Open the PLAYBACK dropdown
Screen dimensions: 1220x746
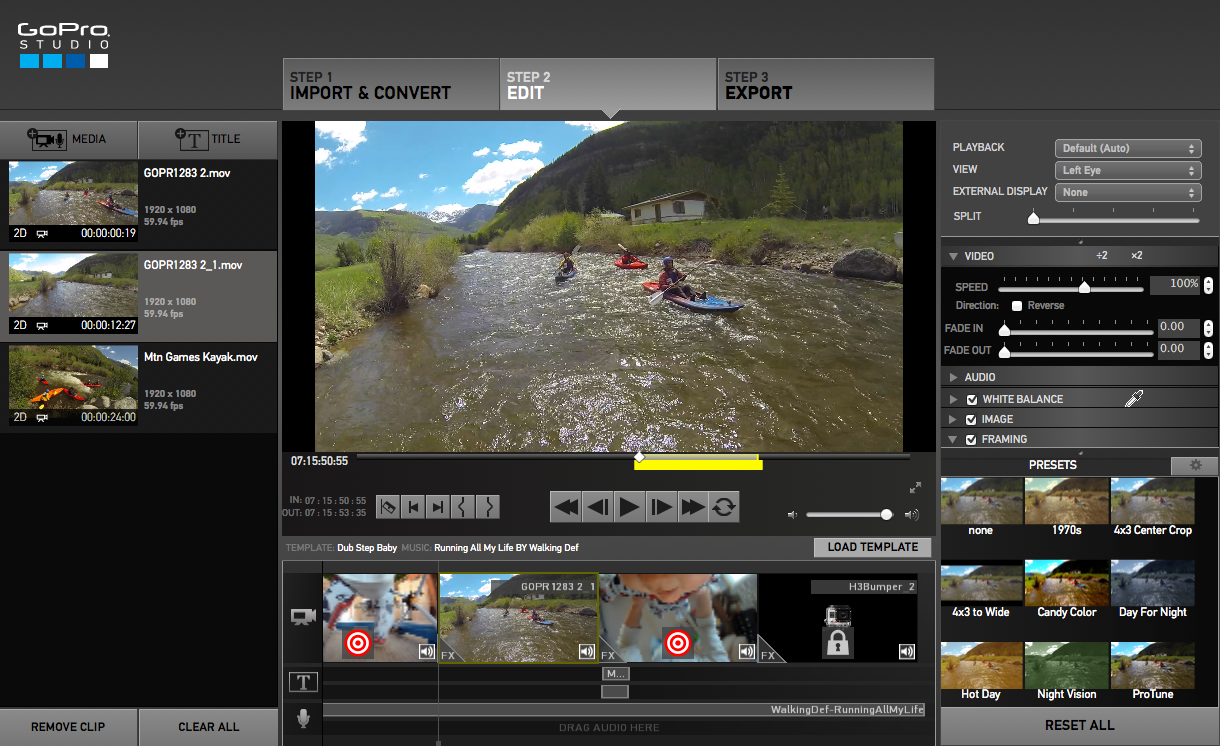coord(1128,148)
